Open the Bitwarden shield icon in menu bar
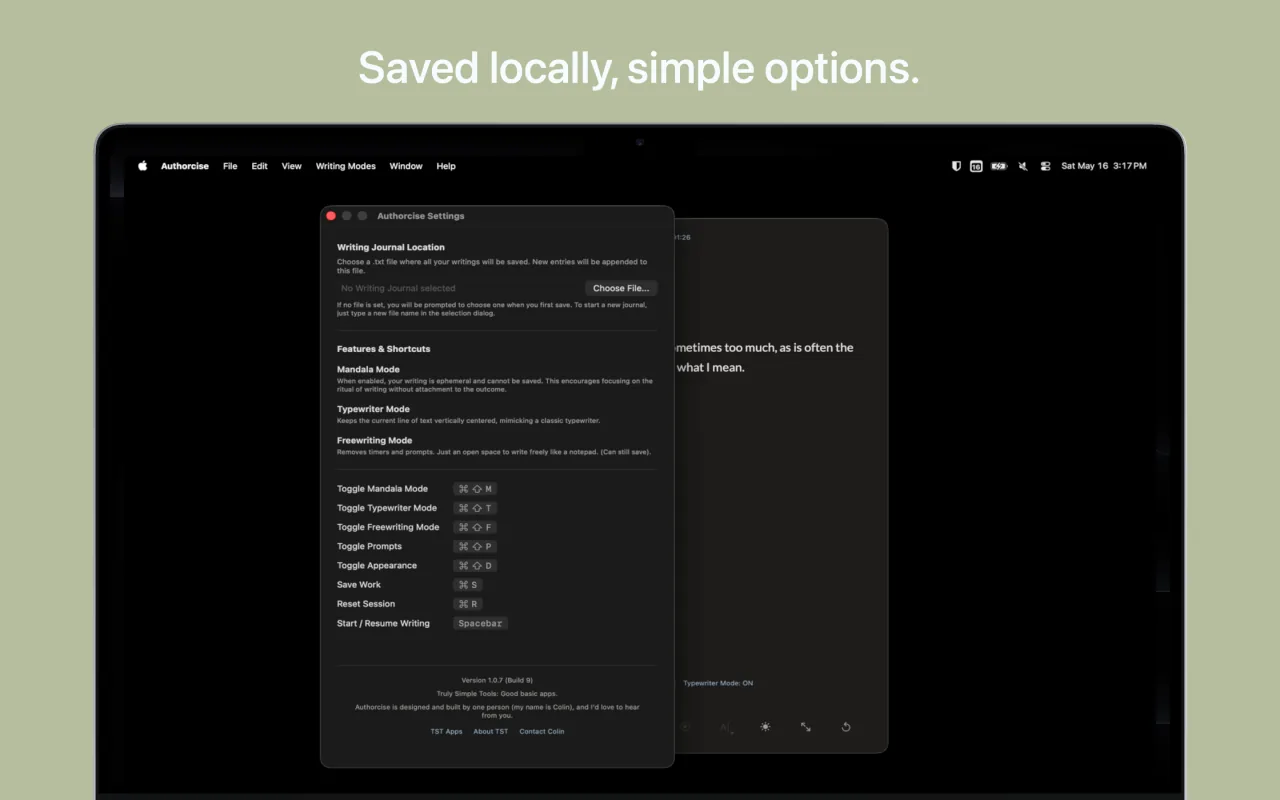This screenshot has height=800, width=1280. tap(956, 166)
